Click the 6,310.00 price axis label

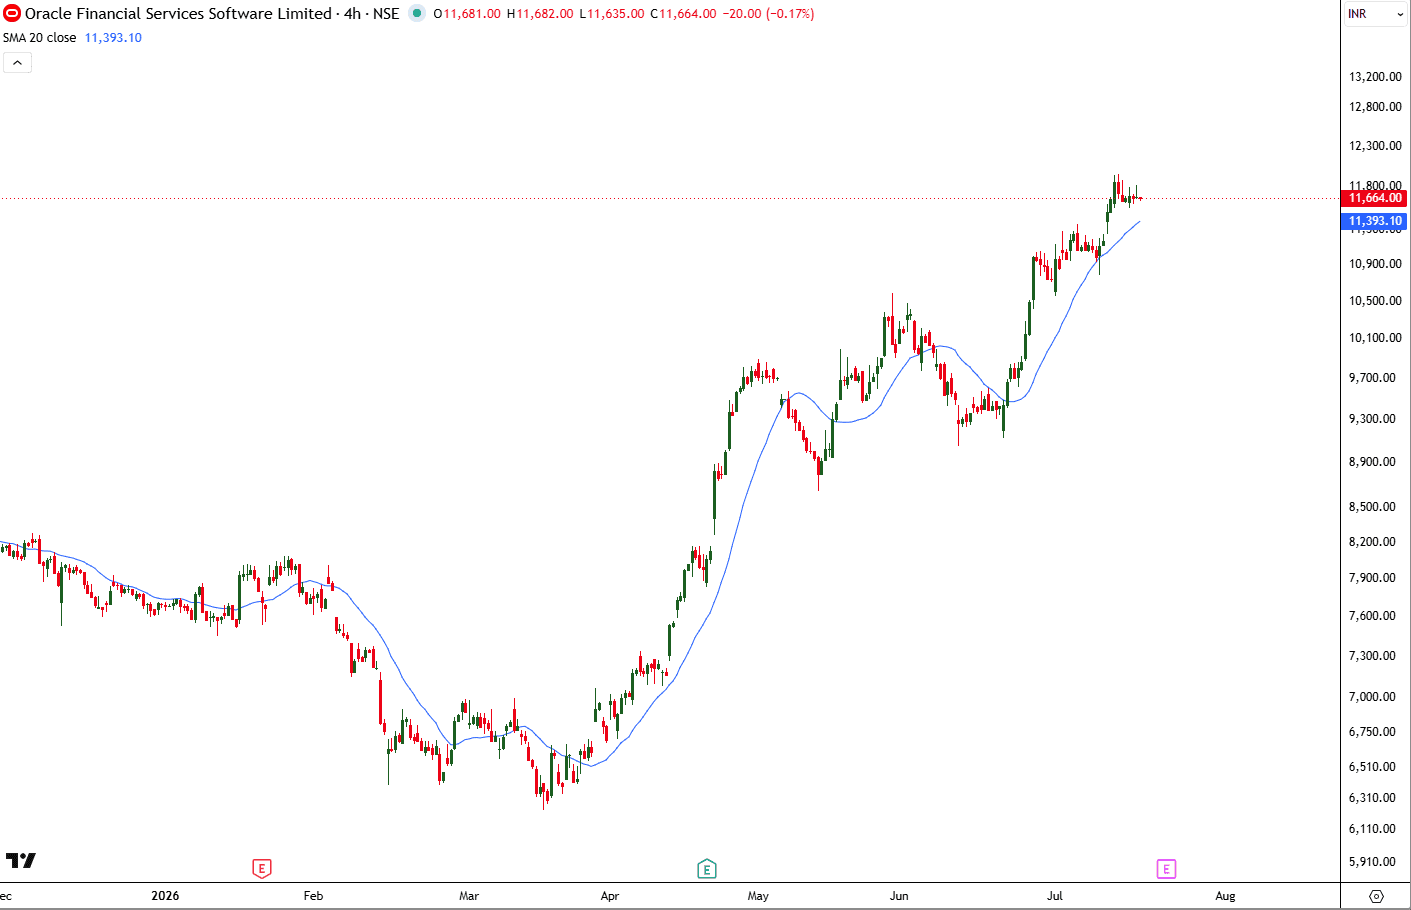(1372, 798)
